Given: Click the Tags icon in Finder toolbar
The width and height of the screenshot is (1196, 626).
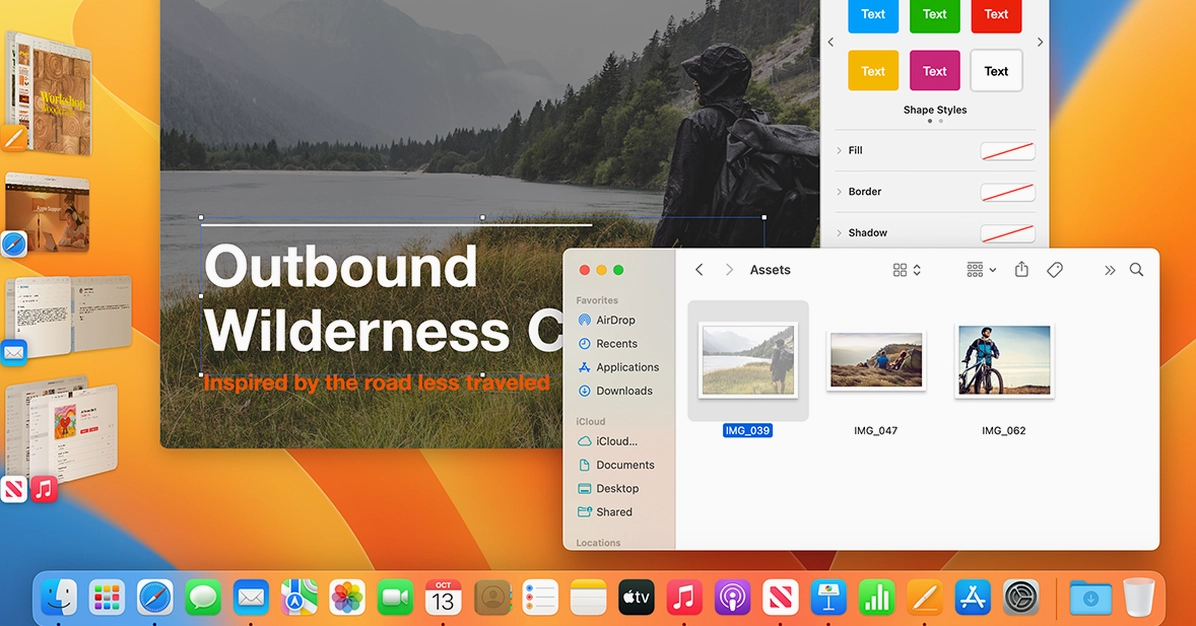Looking at the screenshot, I should click(1054, 270).
